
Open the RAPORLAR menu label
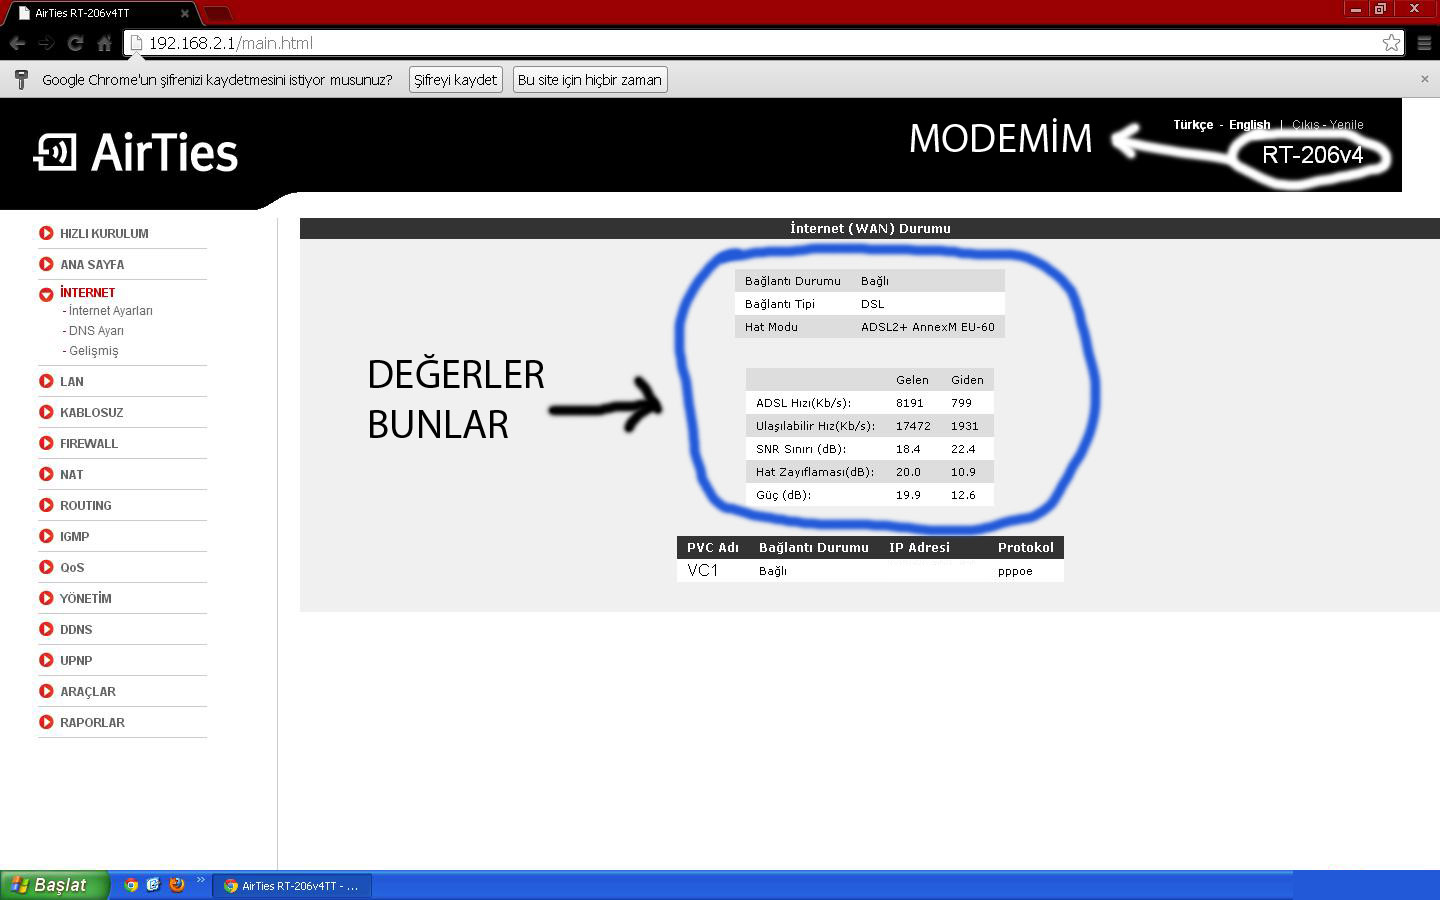tap(92, 722)
